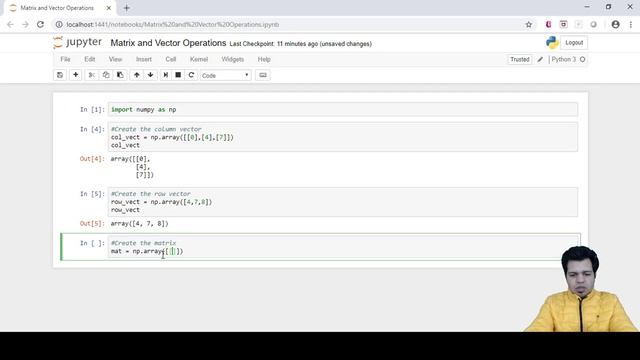
Task: Click the empty In [ ]: prompt label
Action: (92, 243)
